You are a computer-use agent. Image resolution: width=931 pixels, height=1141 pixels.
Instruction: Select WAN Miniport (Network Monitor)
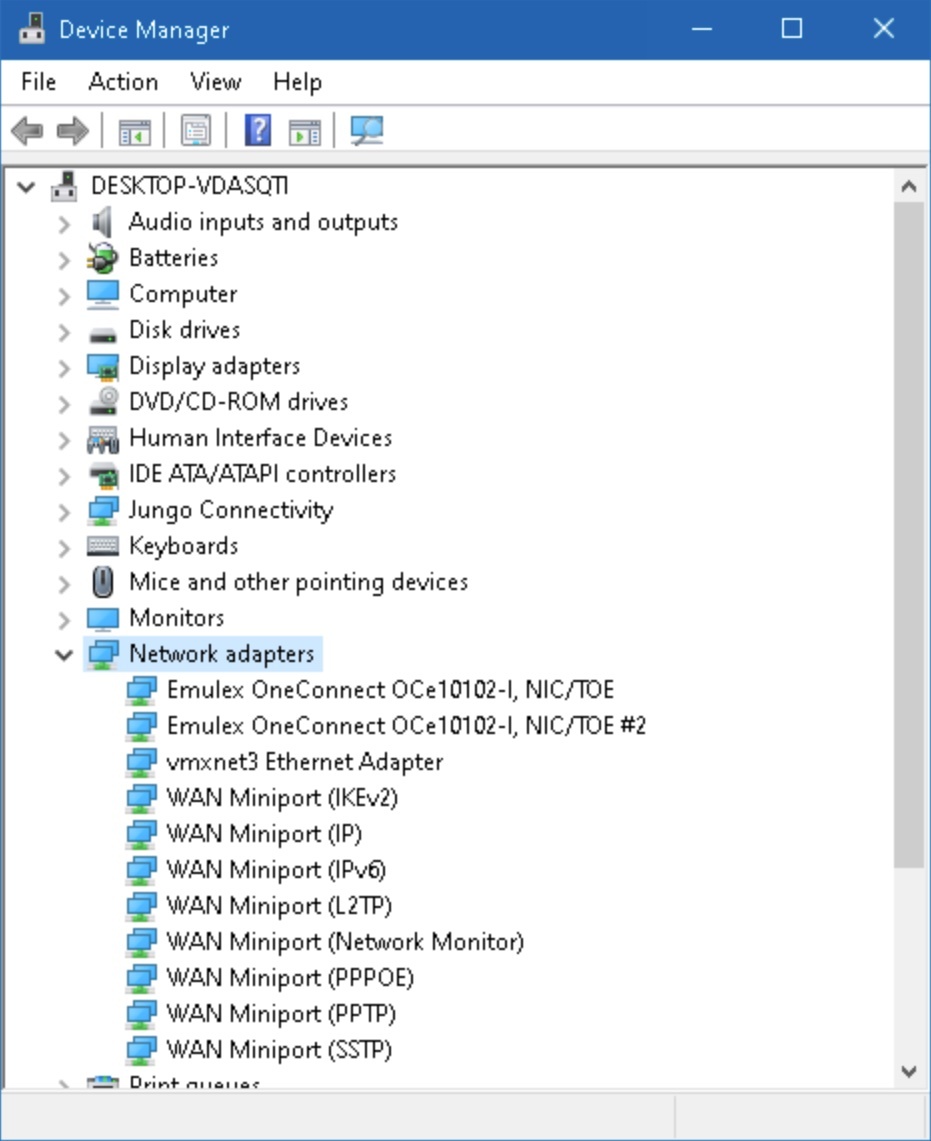[345, 942]
